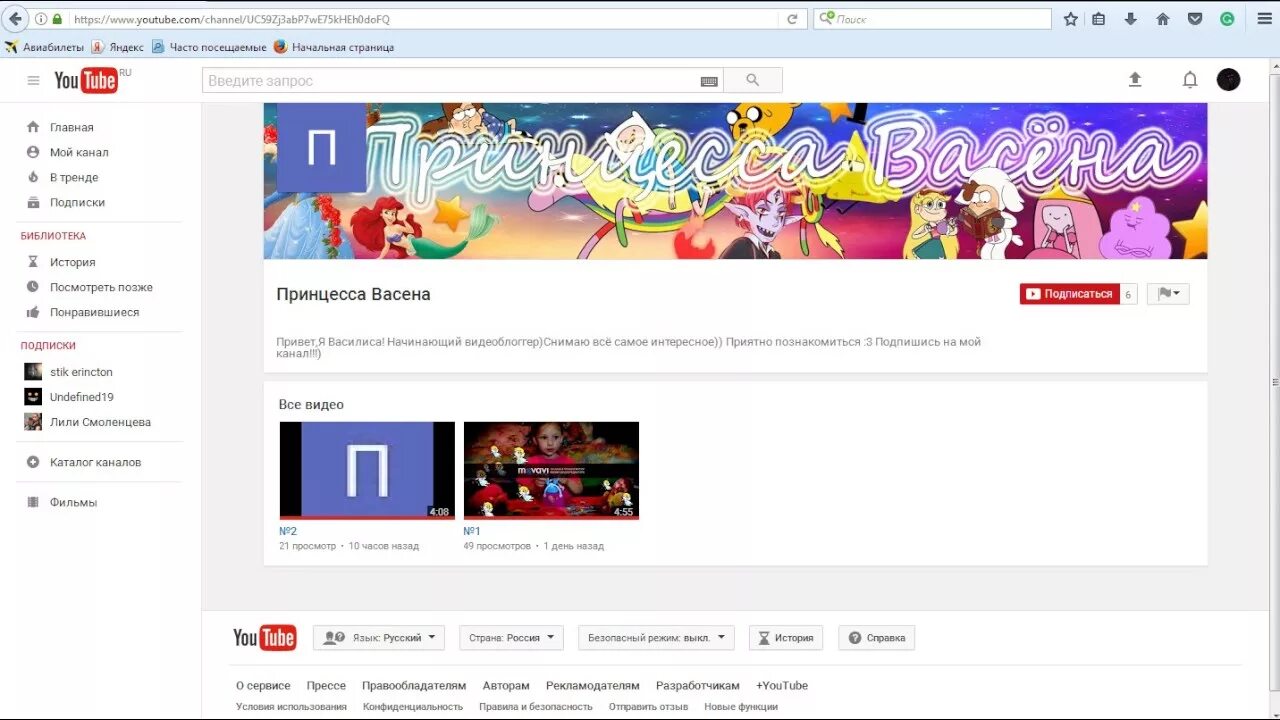Click in the browser address bar
Screen dimensions: 1280x720
click(x=420, y=19)
